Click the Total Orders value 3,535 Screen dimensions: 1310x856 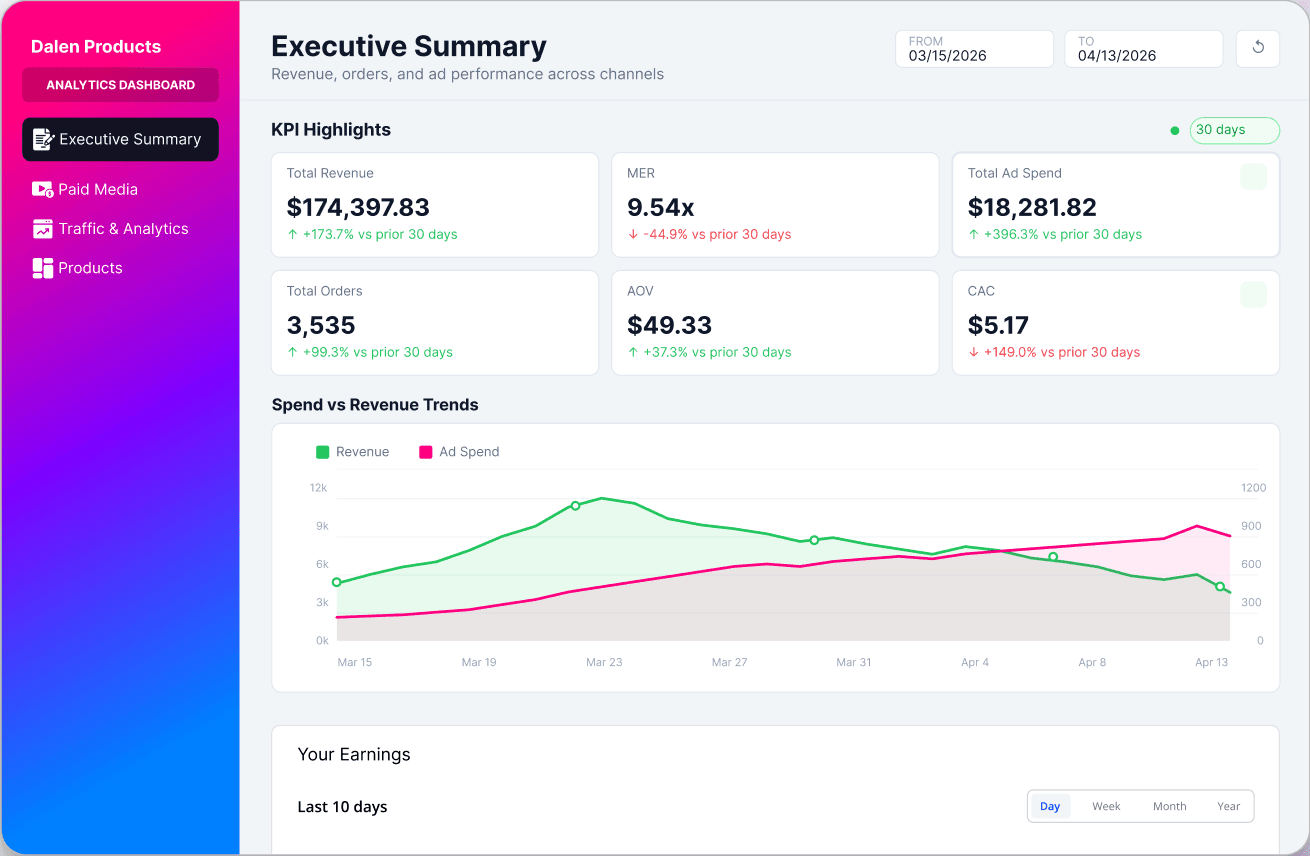(321, 325)
